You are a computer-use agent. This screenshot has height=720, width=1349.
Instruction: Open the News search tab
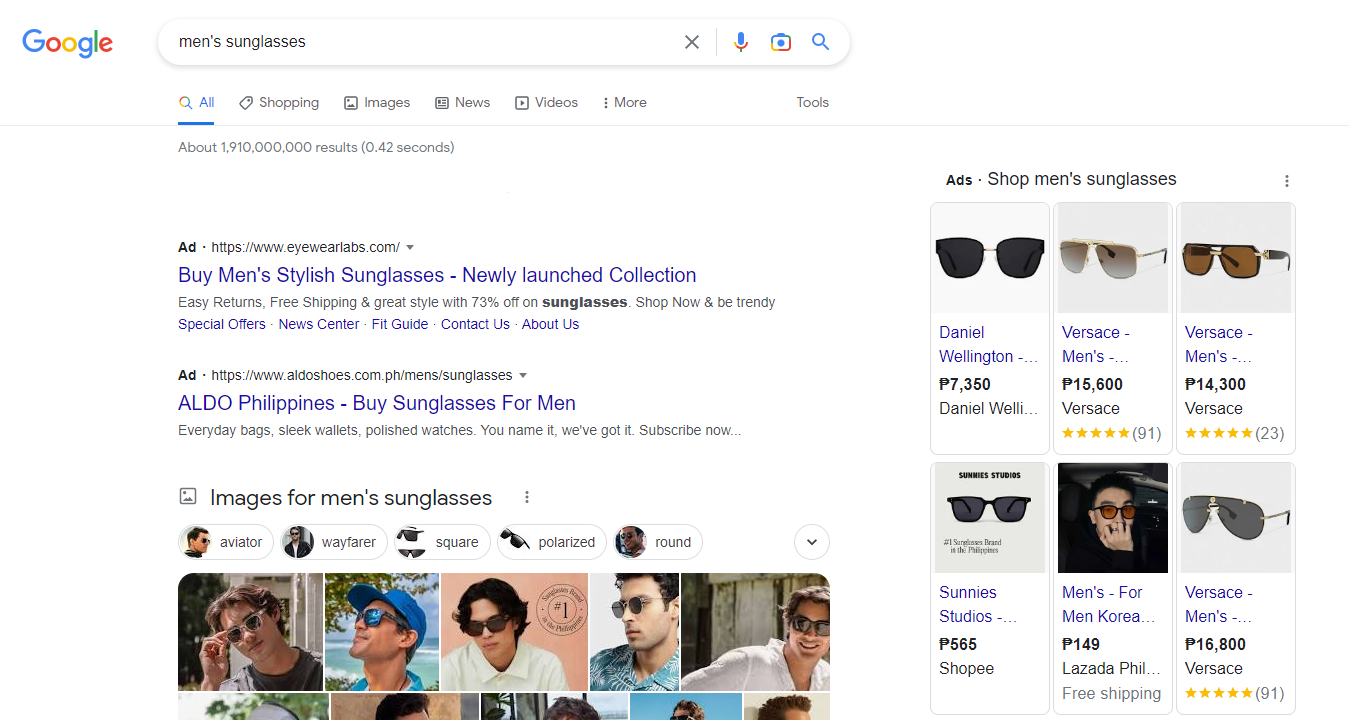(462, 102)
